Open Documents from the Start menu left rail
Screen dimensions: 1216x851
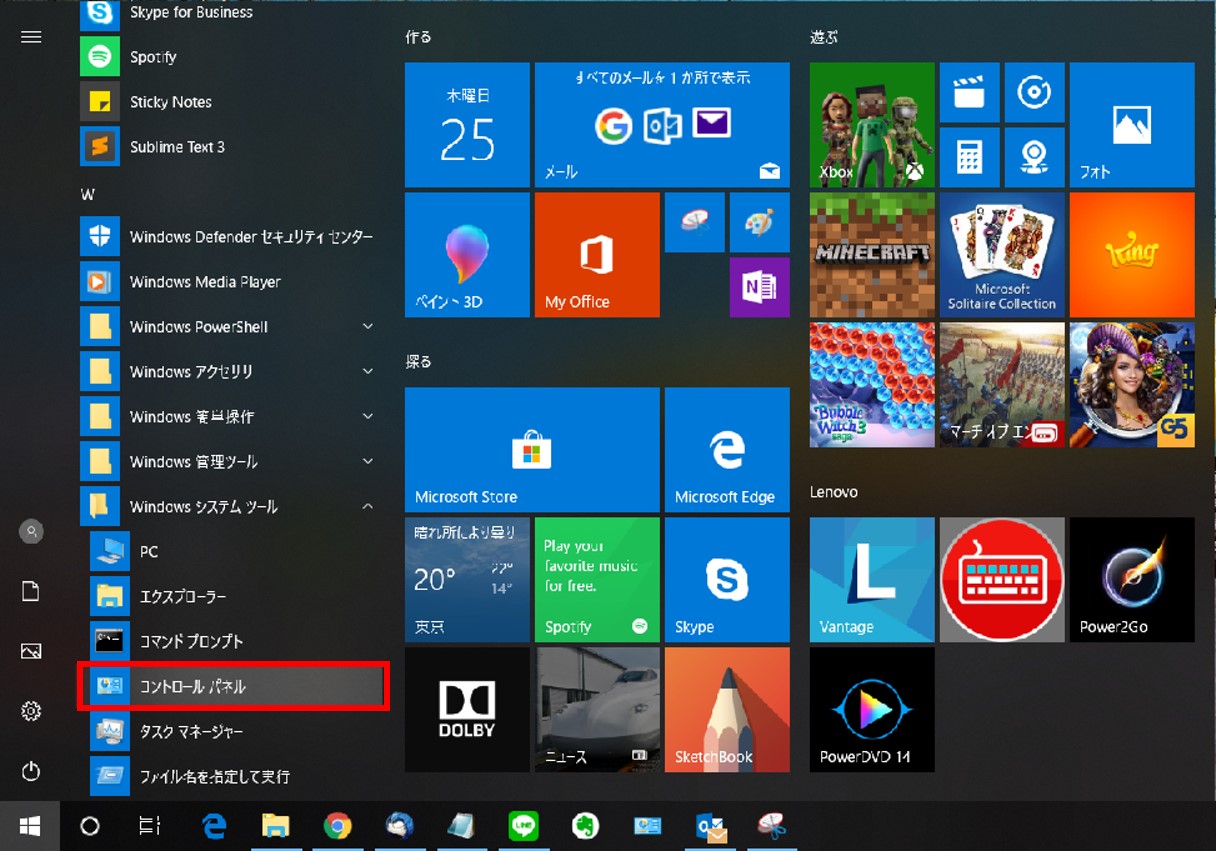point(31,592)
